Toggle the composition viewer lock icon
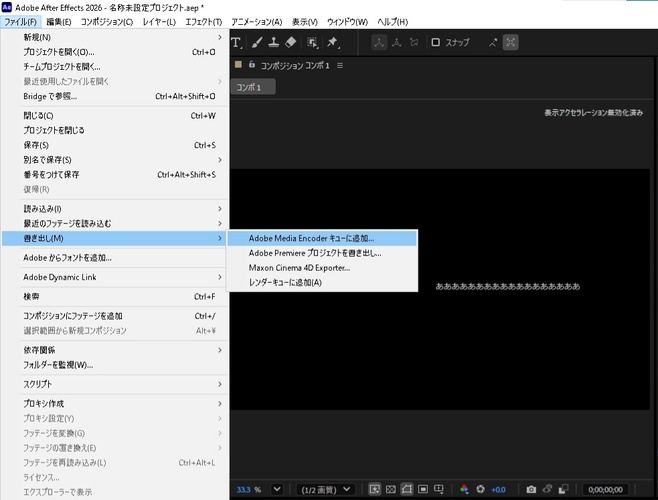The width and height of the screenshot is (658, 500). coord(252,64)
